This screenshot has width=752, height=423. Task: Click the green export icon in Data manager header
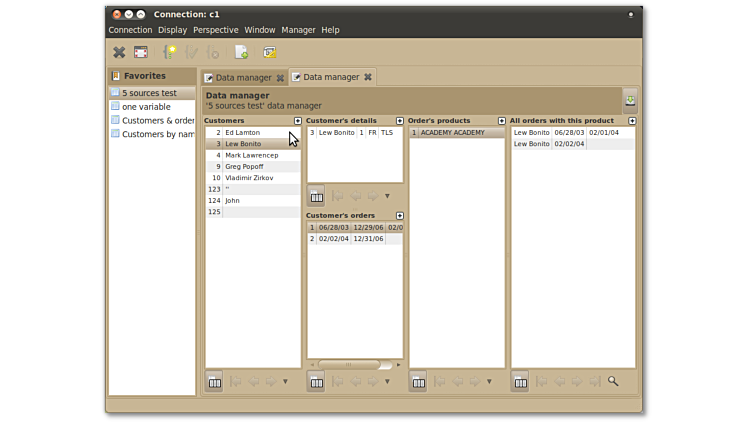coord(630,100)
